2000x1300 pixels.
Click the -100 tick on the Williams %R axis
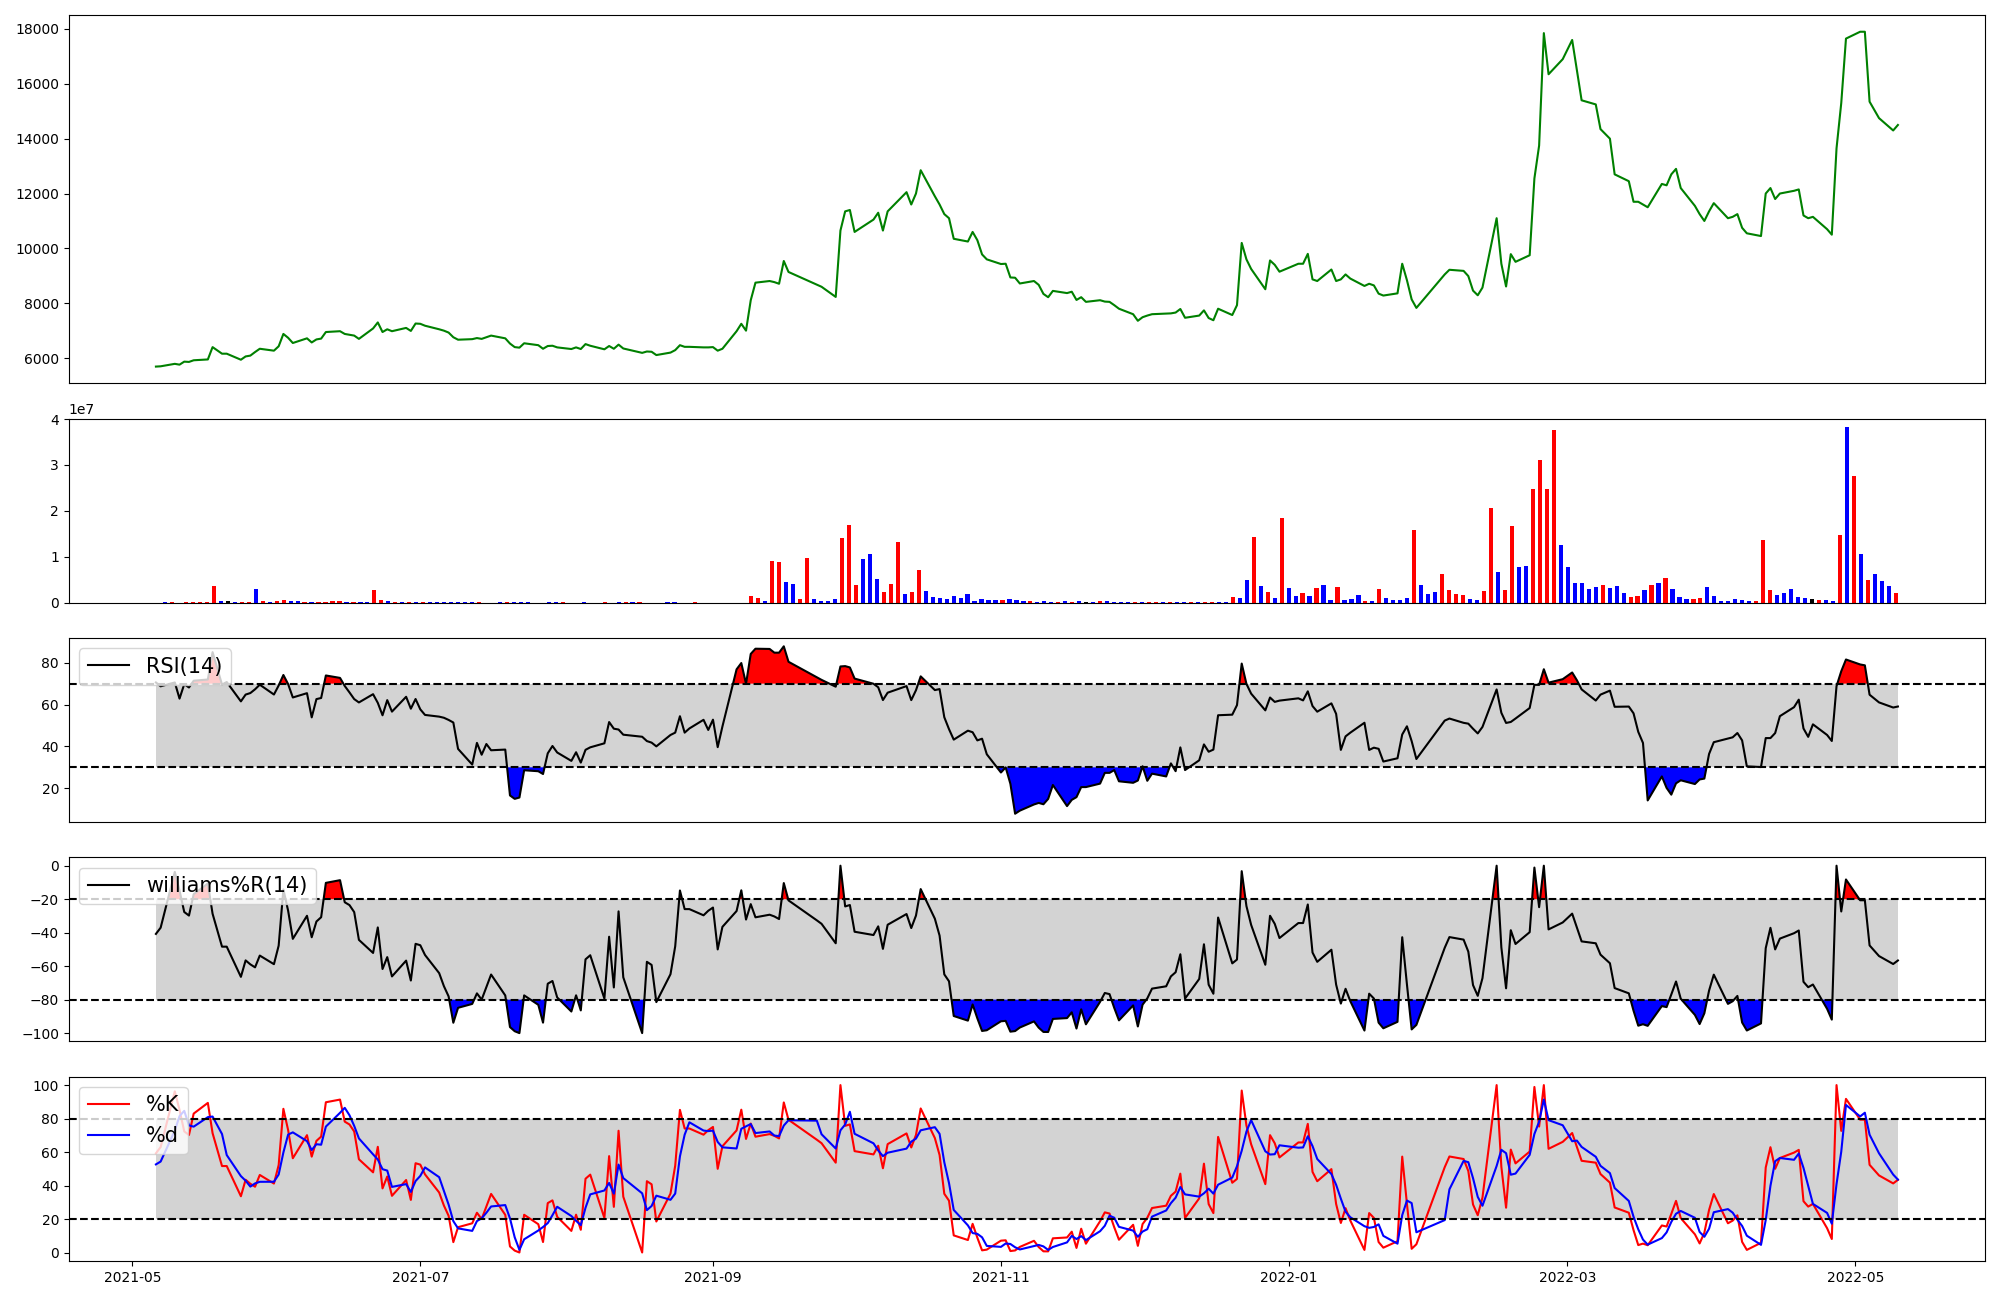point(42,1034)
